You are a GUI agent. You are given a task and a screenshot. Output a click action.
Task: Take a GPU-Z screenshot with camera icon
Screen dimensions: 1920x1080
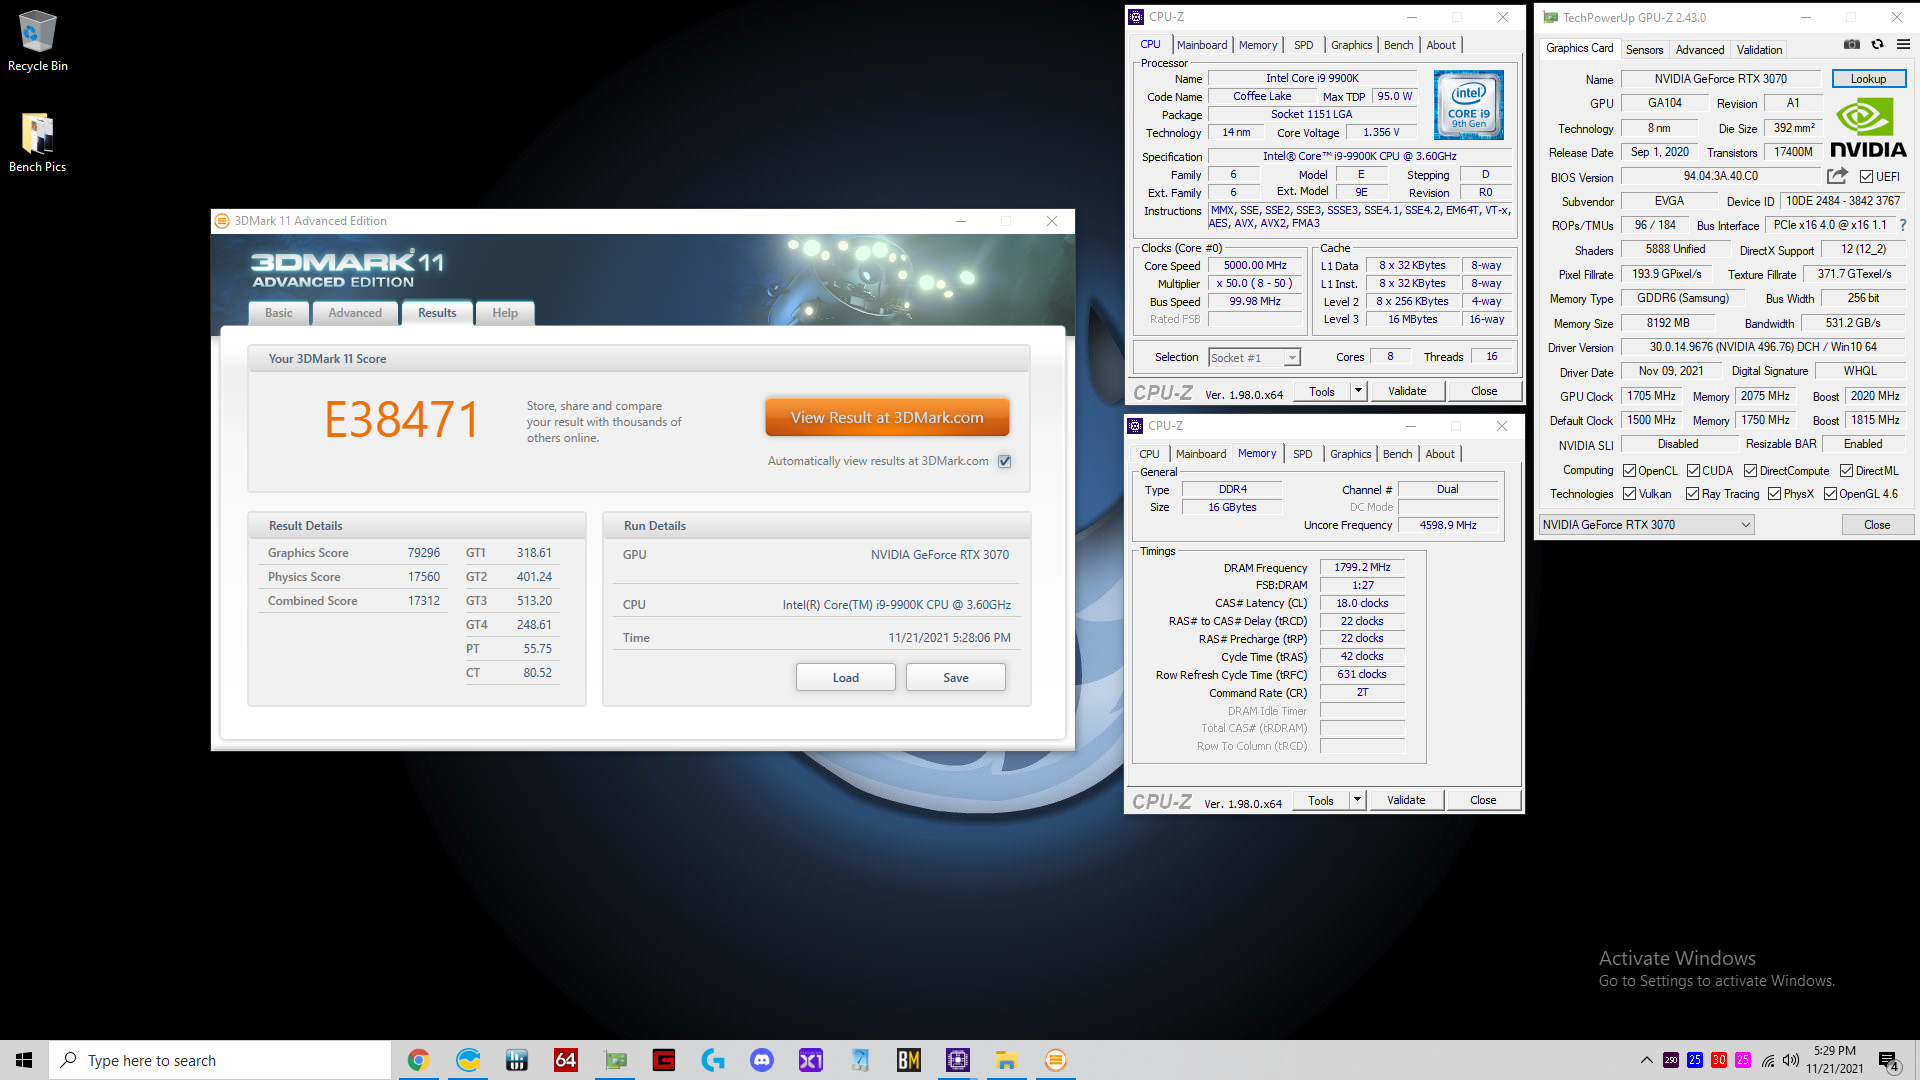tap(1852, 45)
